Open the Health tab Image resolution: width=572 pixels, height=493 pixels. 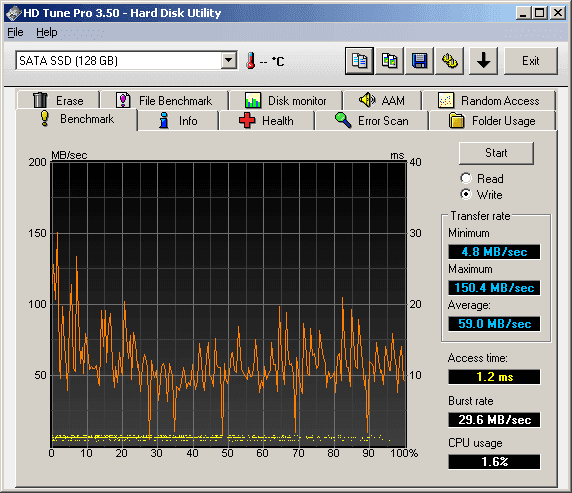[267, 121]
